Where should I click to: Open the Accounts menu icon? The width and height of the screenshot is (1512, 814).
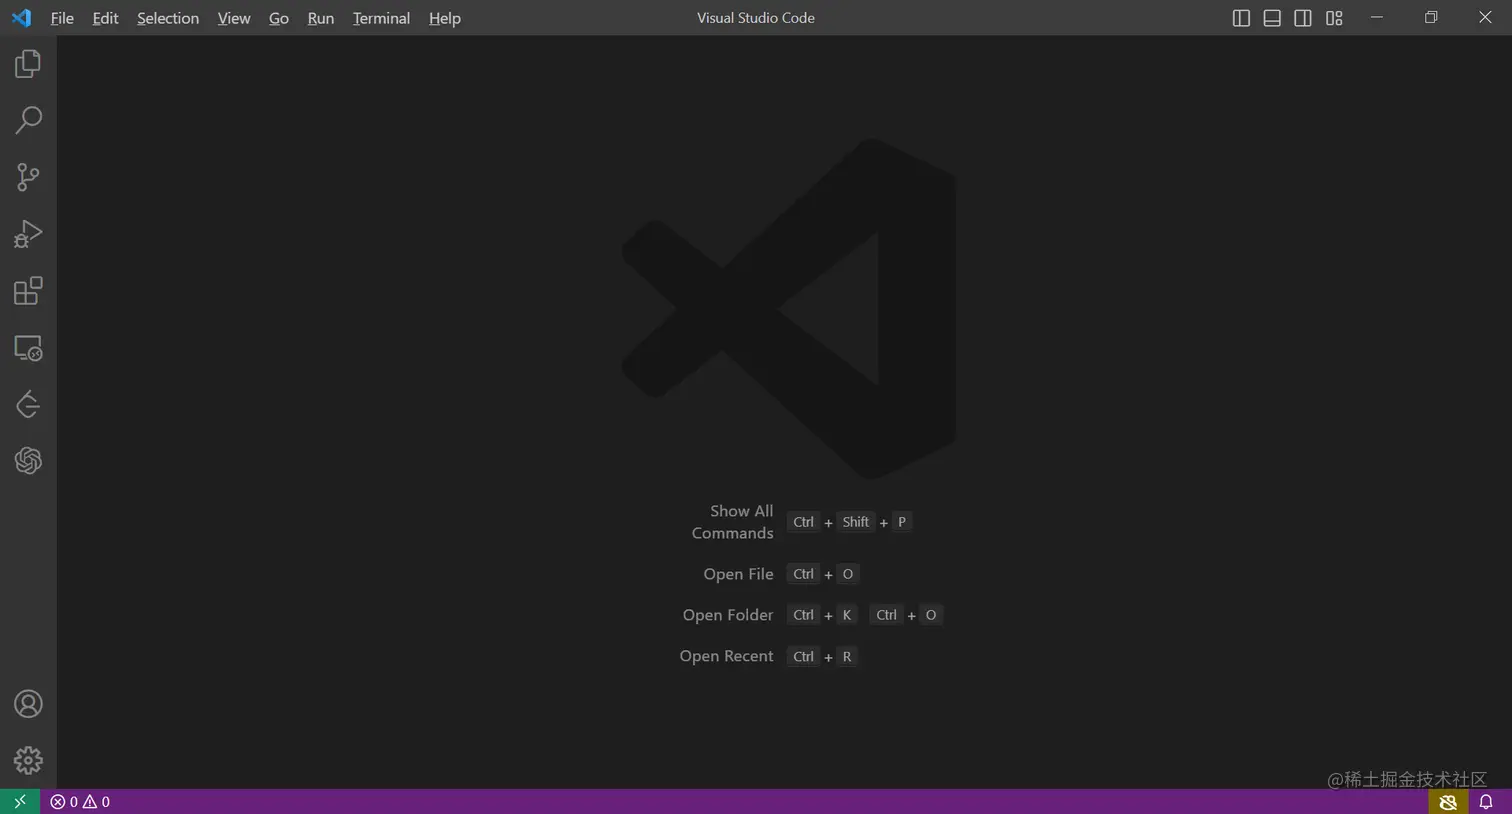point(28,704)
